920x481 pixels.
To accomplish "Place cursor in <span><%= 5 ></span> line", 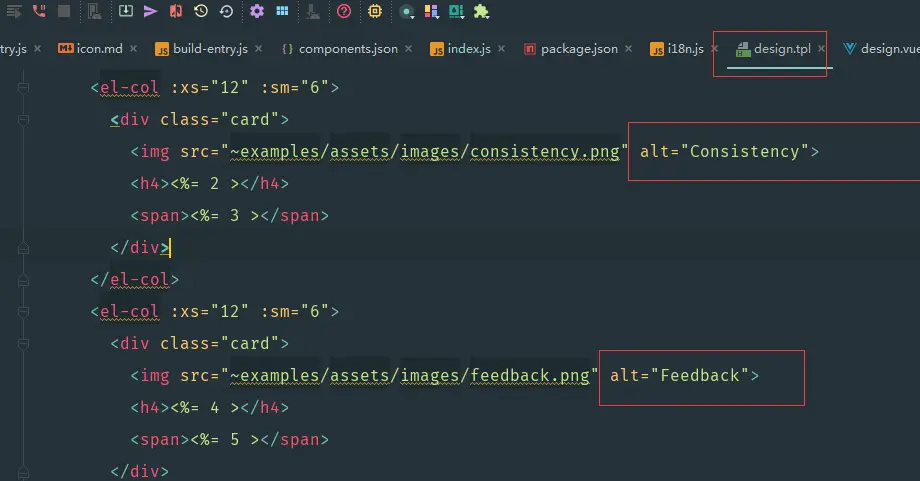I will point(229,439).
